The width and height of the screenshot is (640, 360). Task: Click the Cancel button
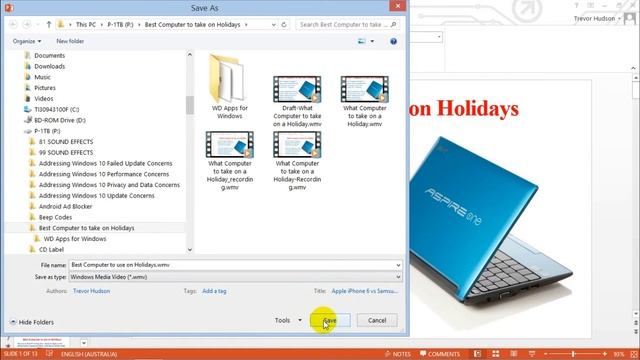(377, 320)
